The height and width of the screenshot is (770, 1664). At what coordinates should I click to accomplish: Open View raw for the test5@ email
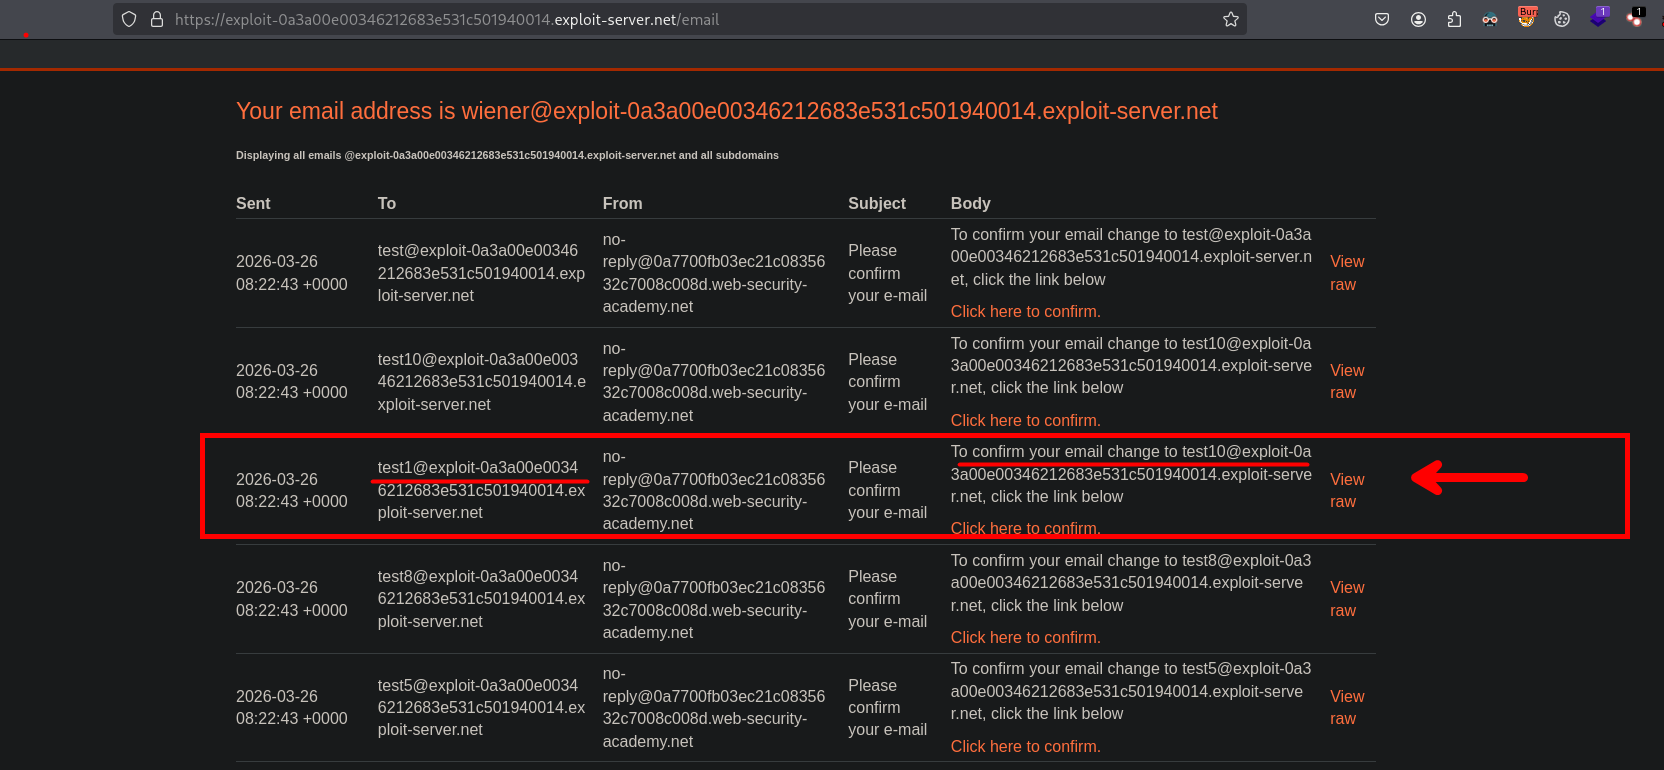pos(1346,707)
